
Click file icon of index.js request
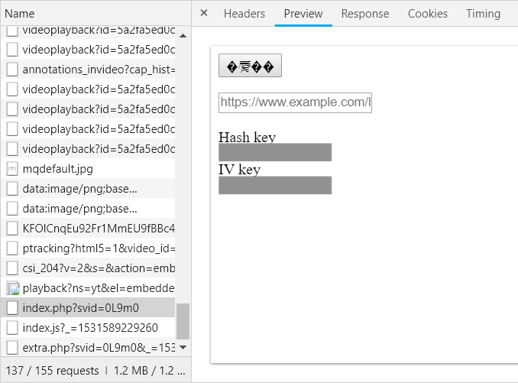[12, 328]
